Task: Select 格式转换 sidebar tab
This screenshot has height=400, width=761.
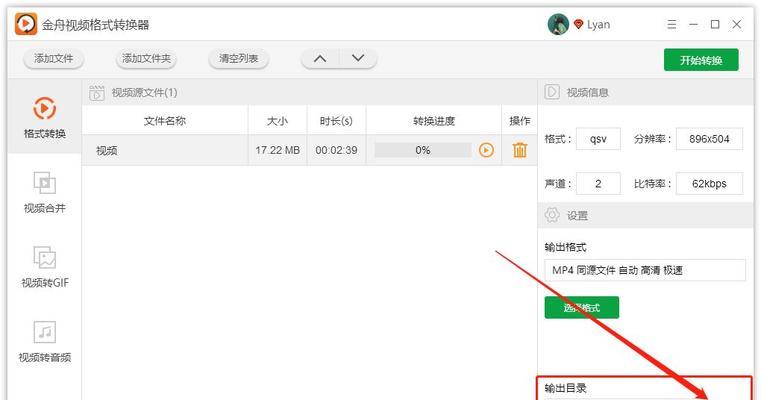Action: point(45,117)
